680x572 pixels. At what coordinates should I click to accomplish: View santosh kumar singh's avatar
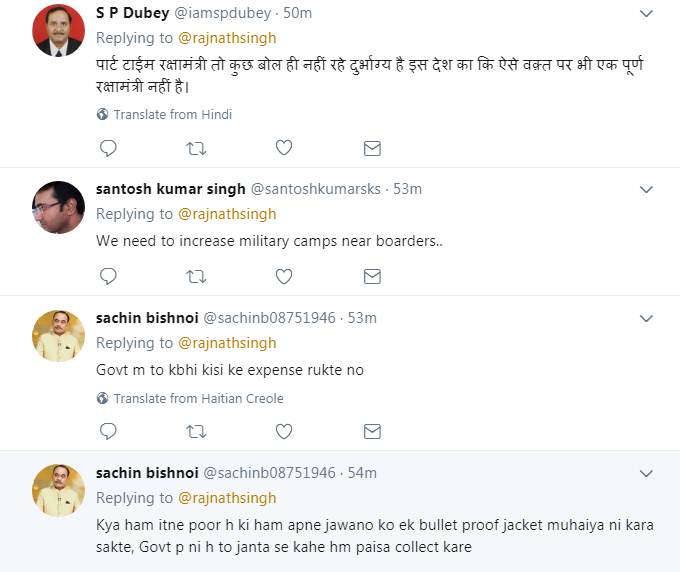click(x=58, y=207)
